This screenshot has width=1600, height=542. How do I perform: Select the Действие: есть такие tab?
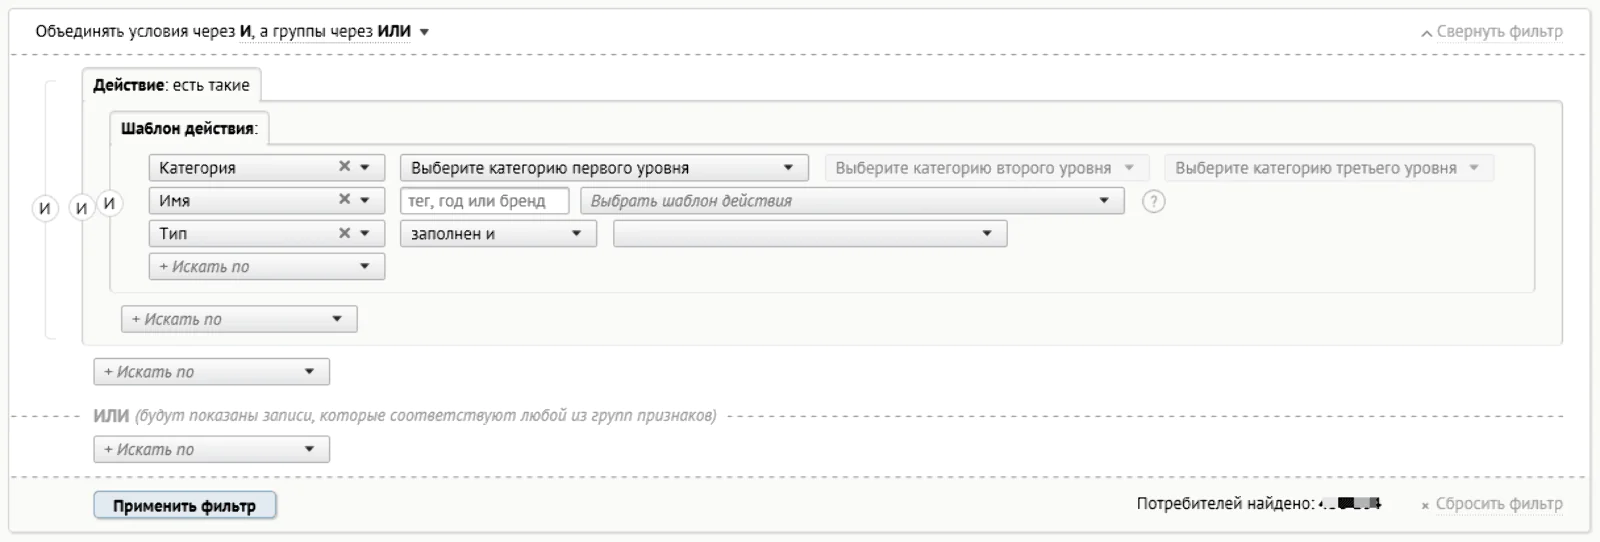(x=171, y=85)
